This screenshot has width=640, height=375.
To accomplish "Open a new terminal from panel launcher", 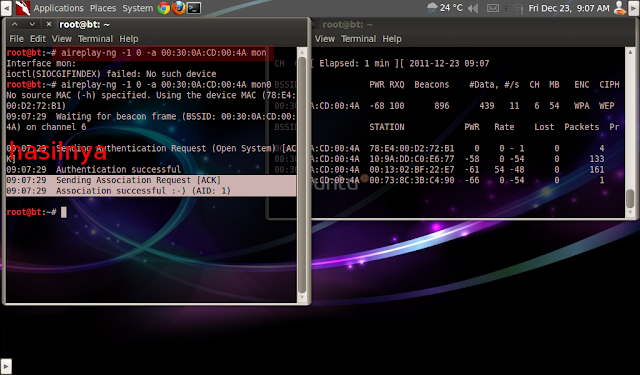I will pyautogui.click(x=194, y=8).
